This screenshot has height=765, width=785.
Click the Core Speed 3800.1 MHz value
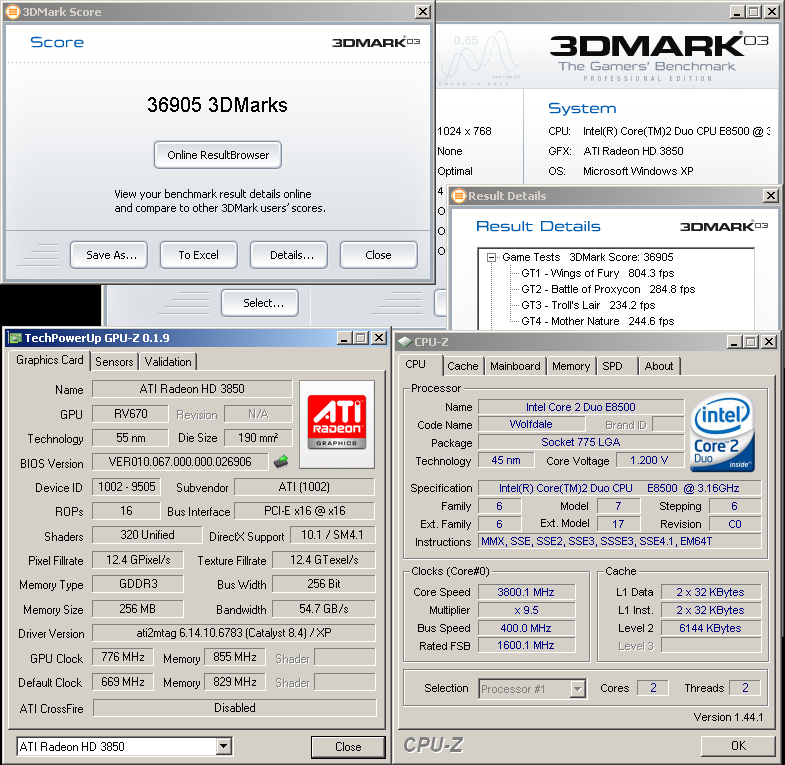[x=526, y=592]
